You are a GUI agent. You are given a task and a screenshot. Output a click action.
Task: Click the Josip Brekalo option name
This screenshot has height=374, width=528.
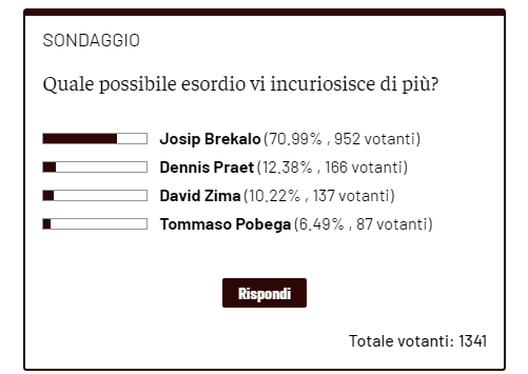(x=210, y=139)
